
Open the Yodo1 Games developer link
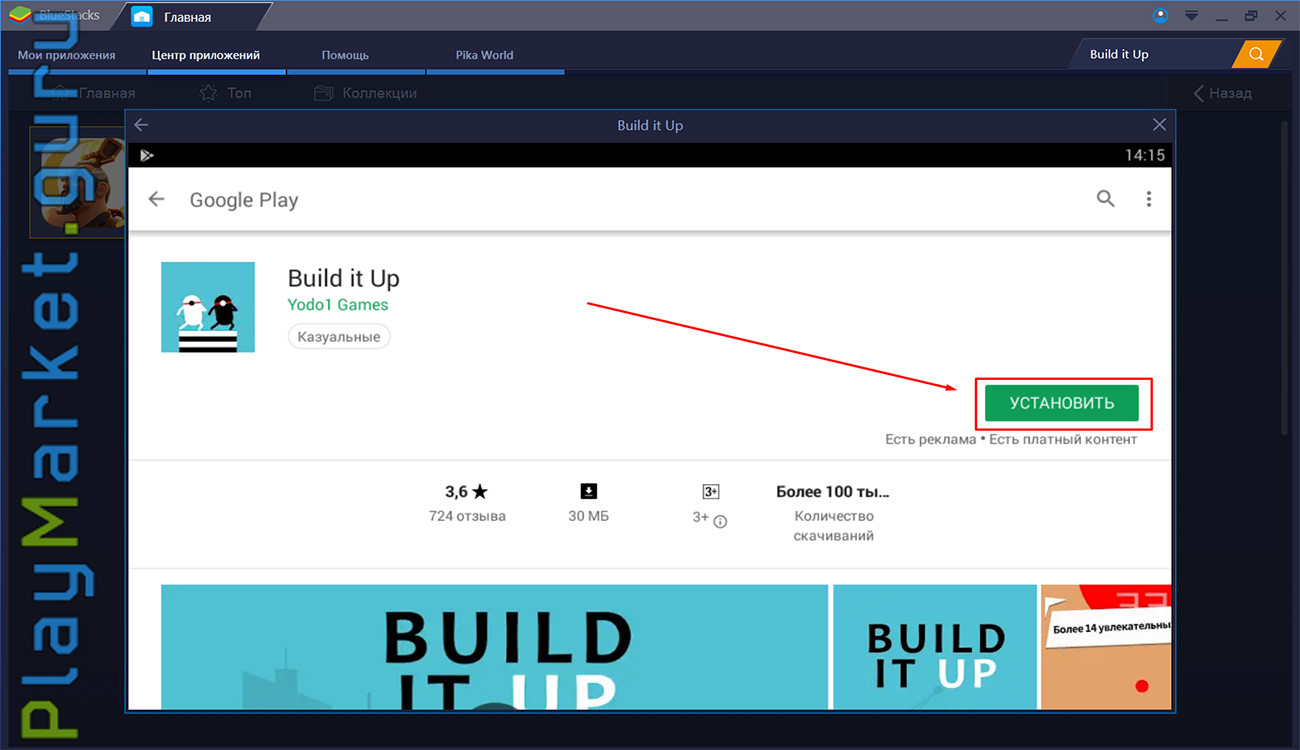pos(338,305)
